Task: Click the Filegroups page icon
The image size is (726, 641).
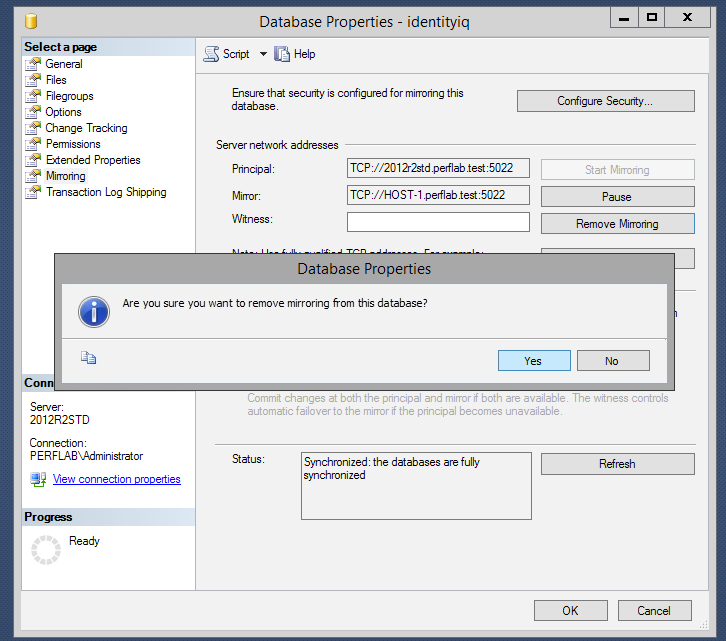Action: (x=33, y=96)
